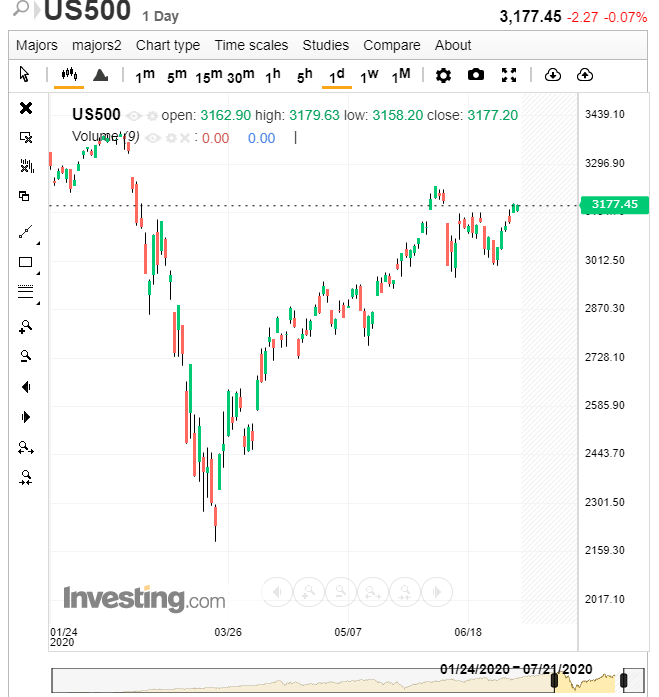Open Volume study settings gear
This screenshot has width=659, height=697.
pyautogui.click(x=171, y=138)
